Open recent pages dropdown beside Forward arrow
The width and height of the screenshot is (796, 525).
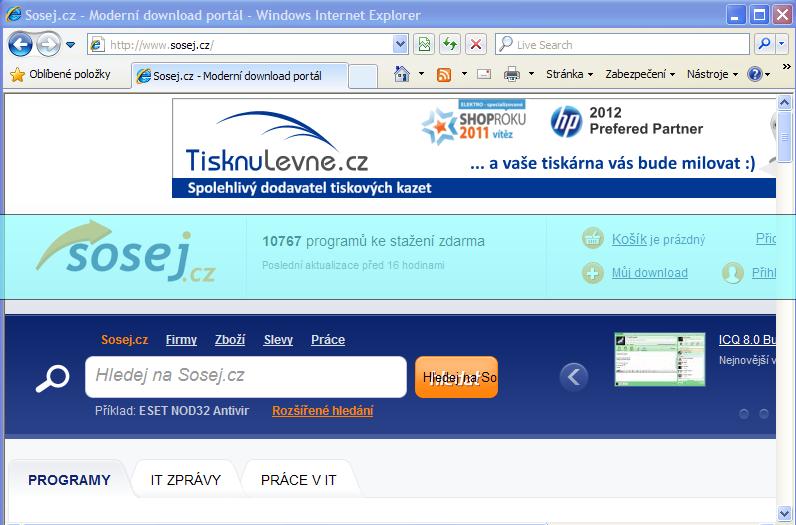tap(71, 45)
